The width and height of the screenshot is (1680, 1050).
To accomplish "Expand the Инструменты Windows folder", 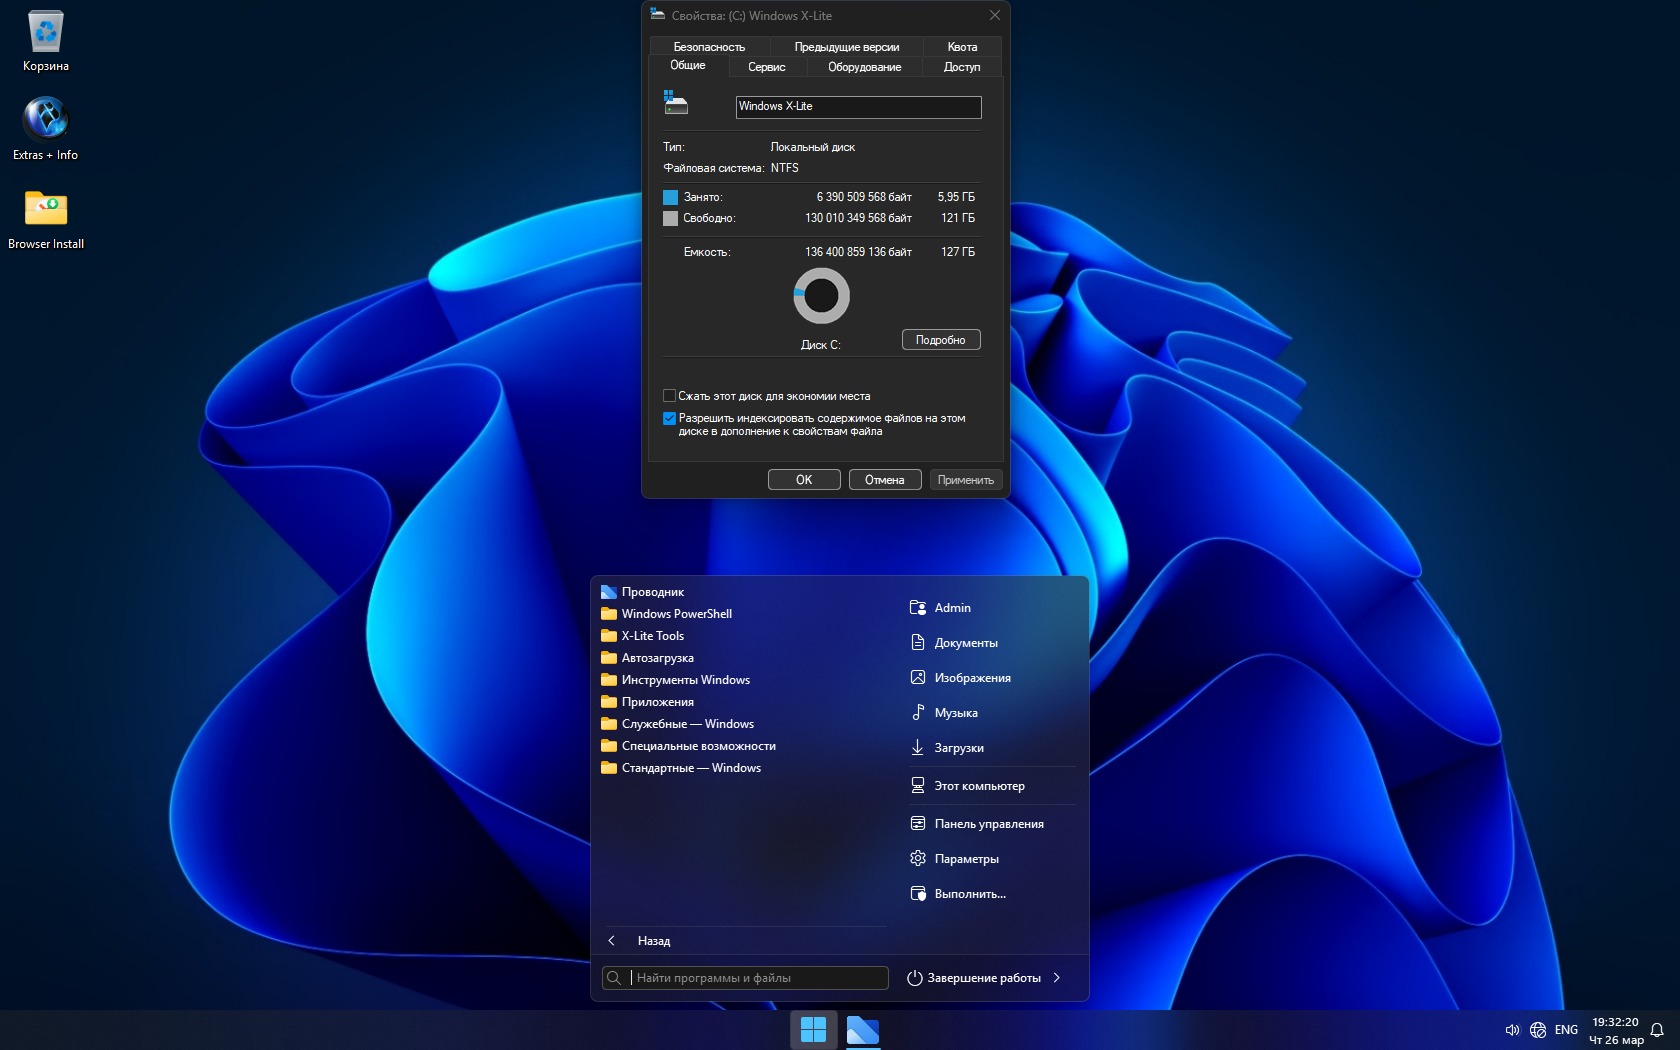I will [x=685, y=680].
